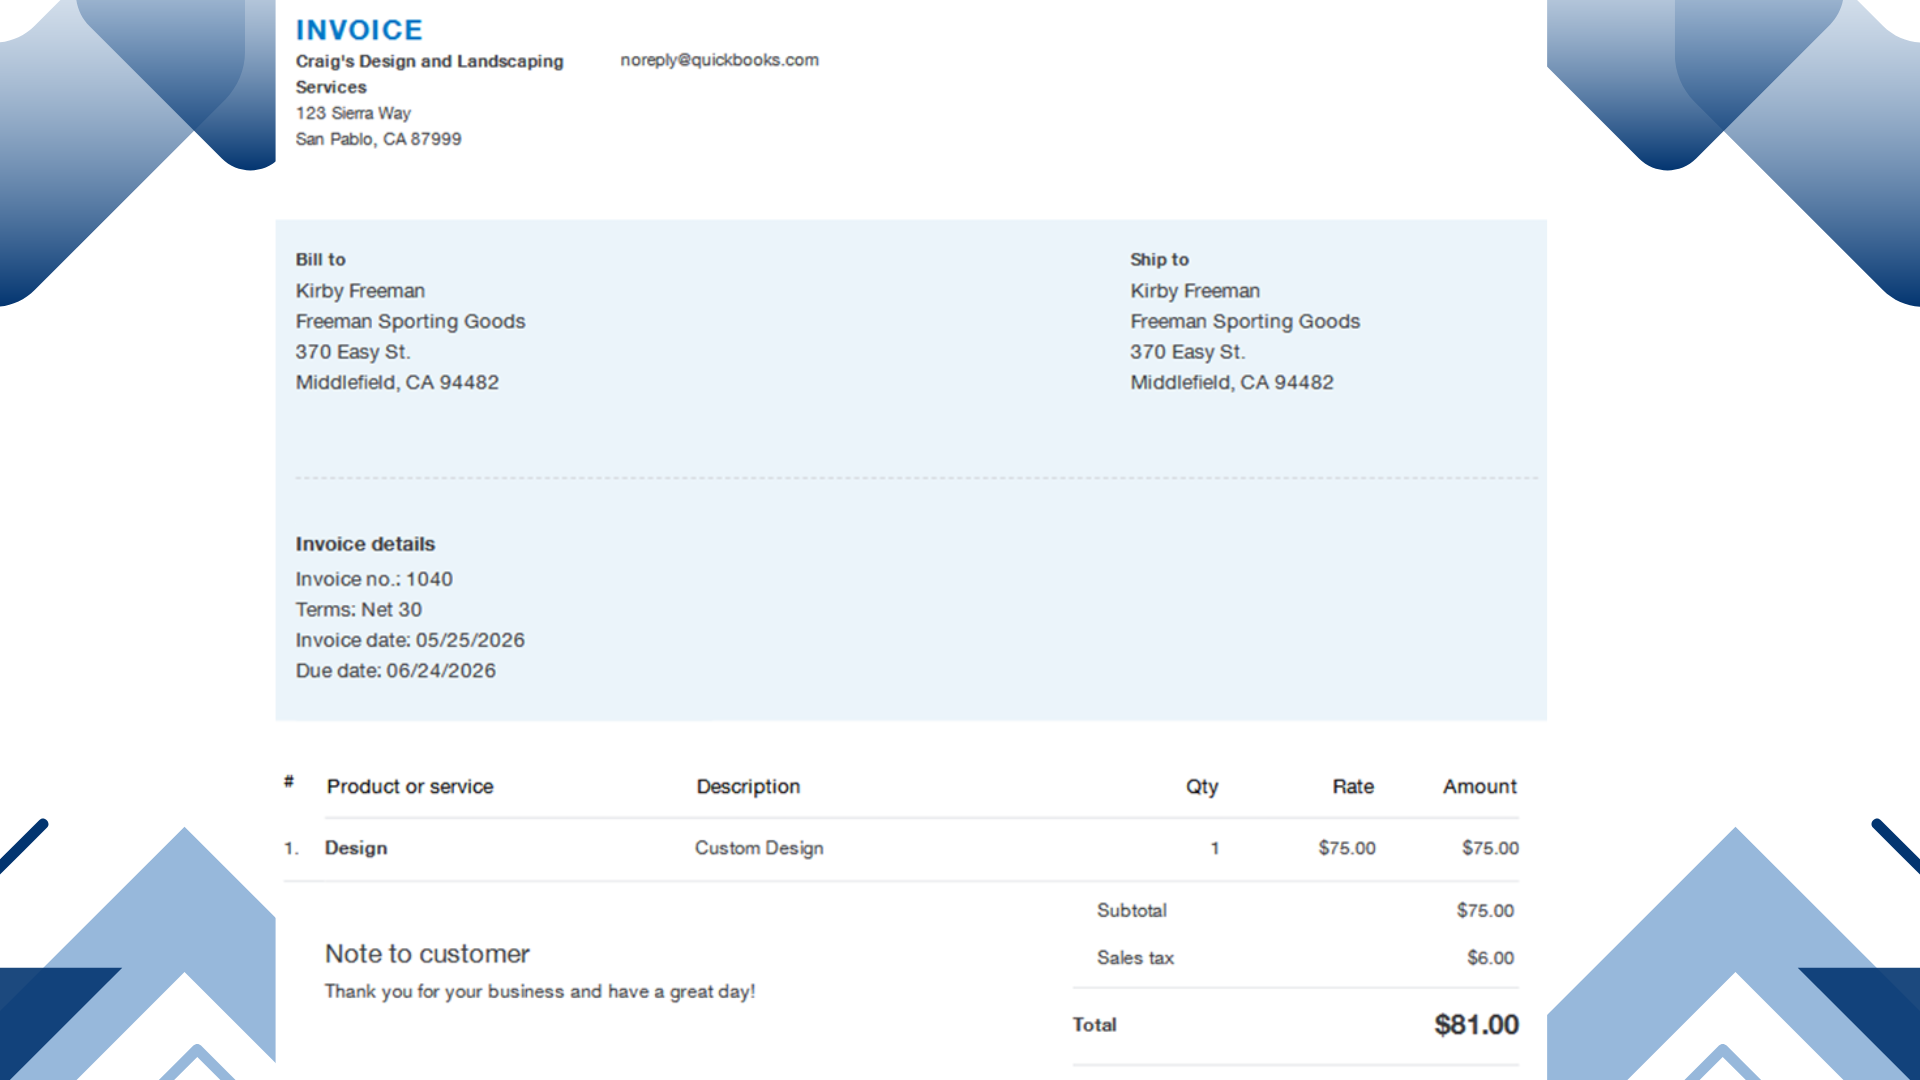Select Craig's Design and Landscaping Services name

click(x=429, y=74)
